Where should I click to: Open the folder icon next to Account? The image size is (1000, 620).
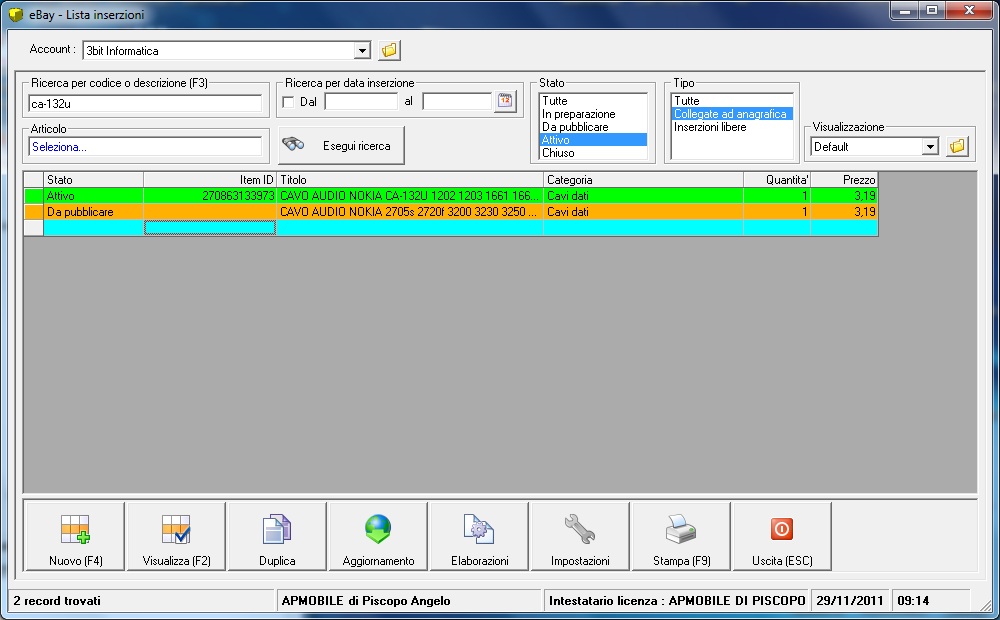click(389, 50)
